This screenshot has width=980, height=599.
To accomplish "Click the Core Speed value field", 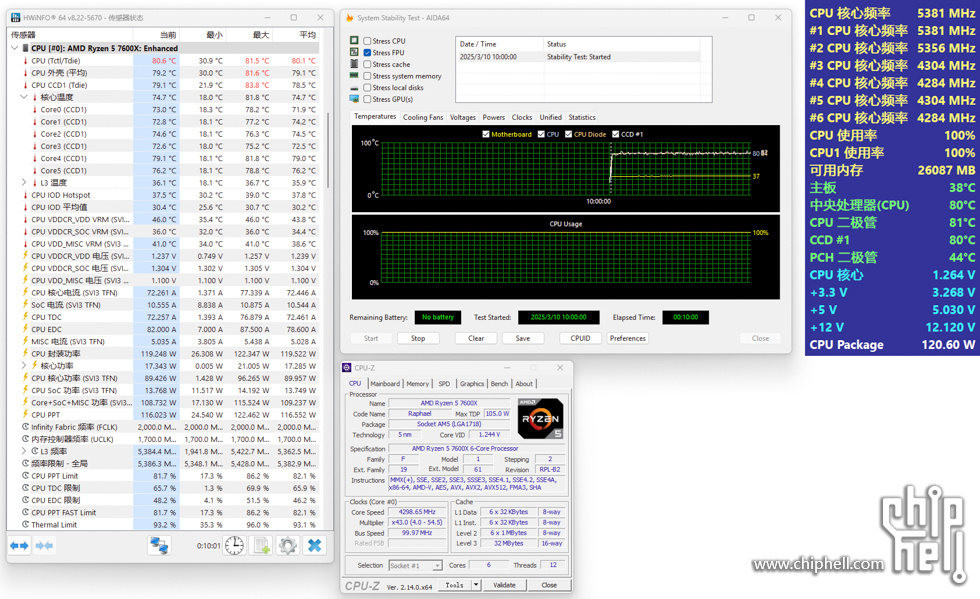I will 418,512.
